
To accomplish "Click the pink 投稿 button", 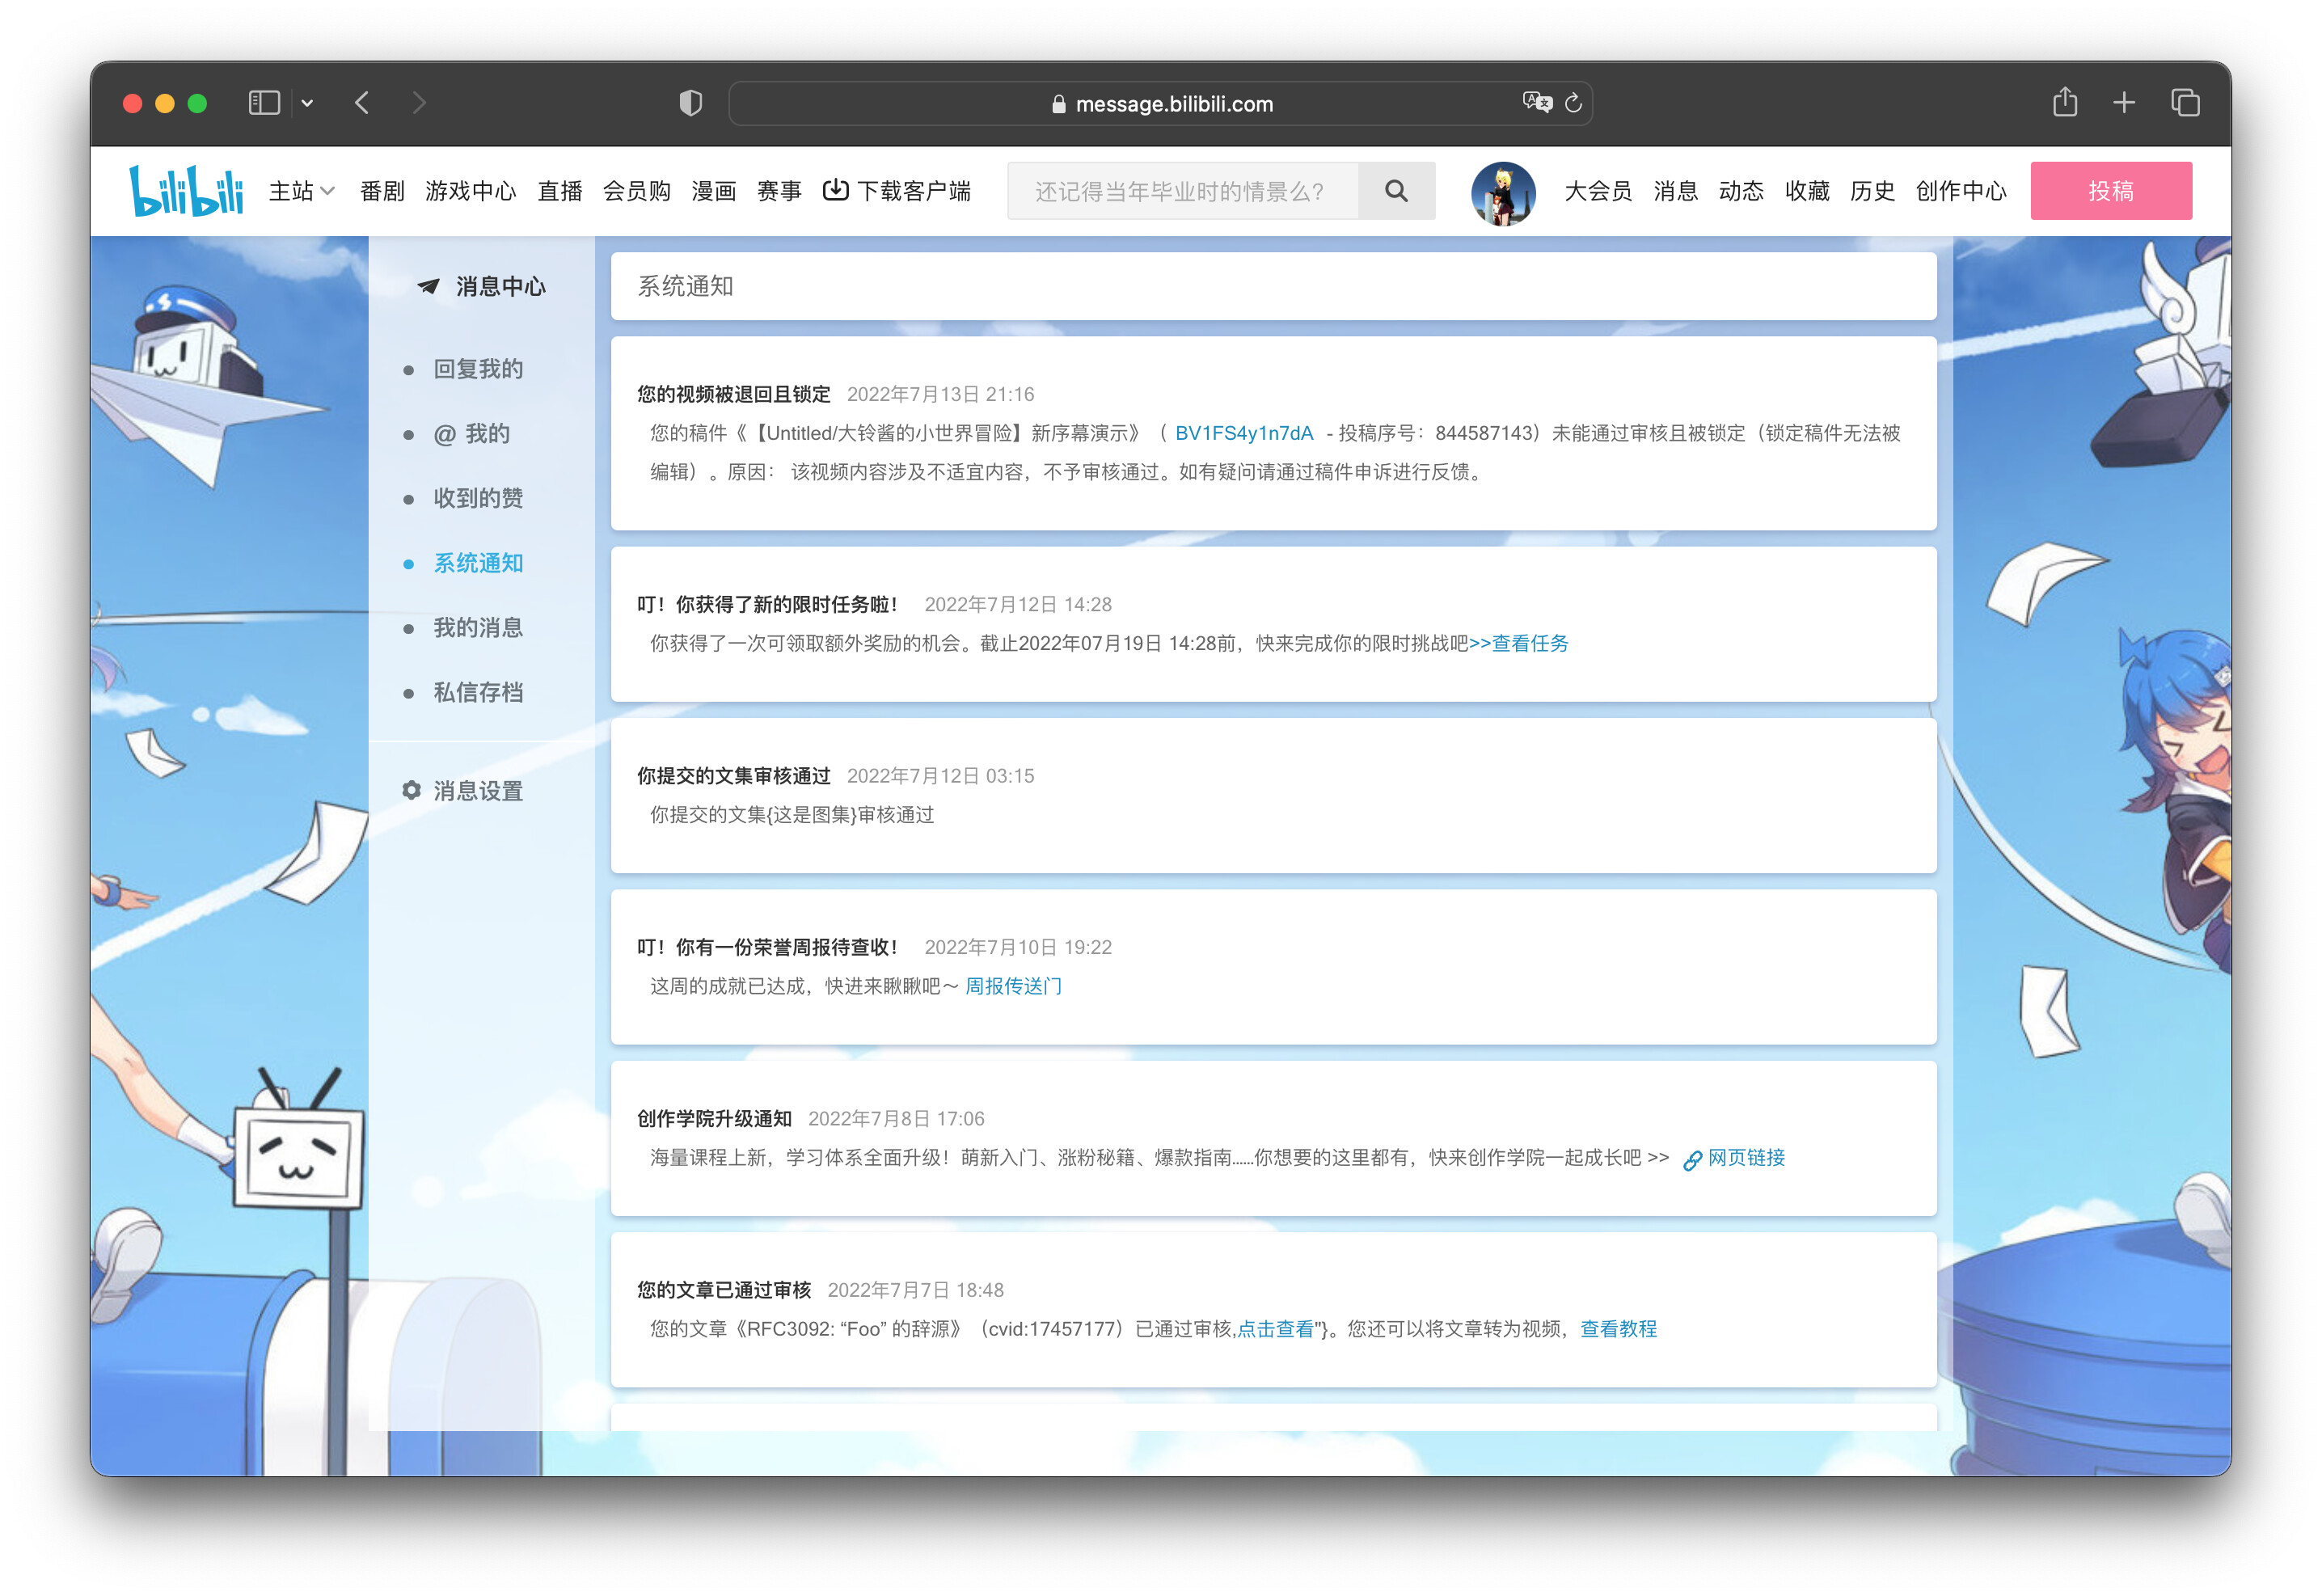I will pos(2109,190).
